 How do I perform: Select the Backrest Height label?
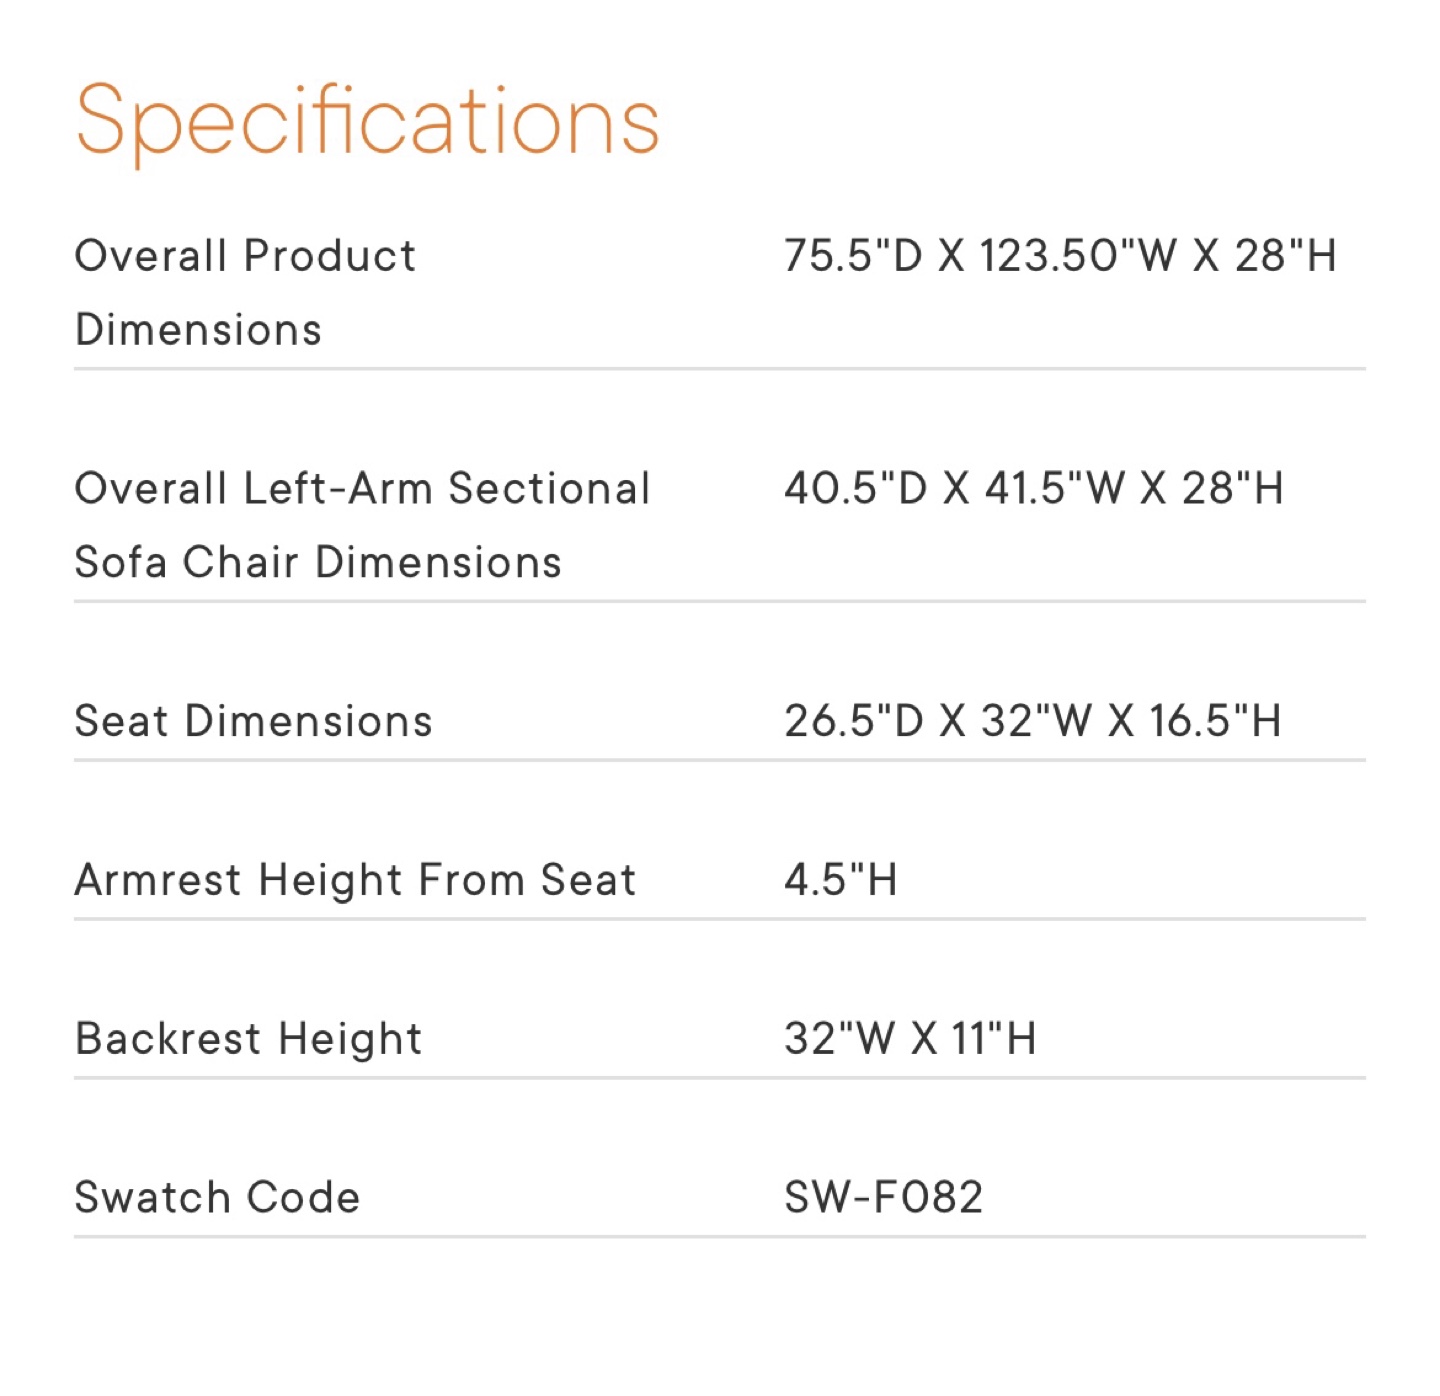click(248, 1039)
